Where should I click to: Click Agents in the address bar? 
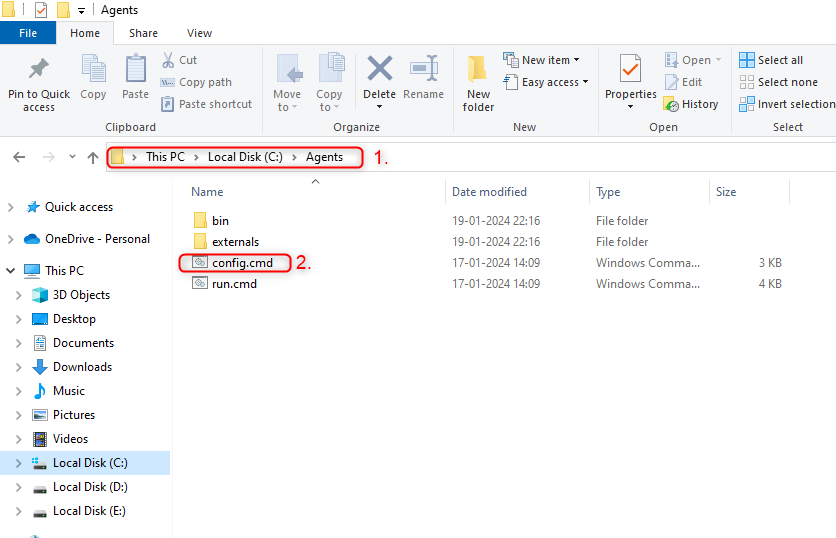(x=324, y=157)
